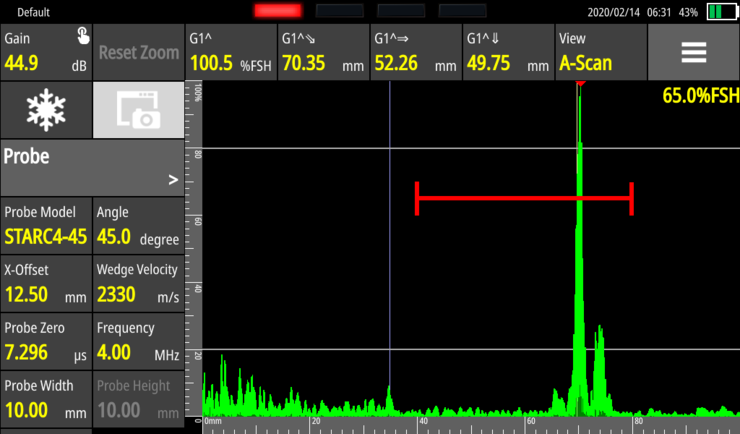Open Probe Model STARC4-45 selector
The height and width of the screenshot is (434, 740).
click(x=46, y=226)
